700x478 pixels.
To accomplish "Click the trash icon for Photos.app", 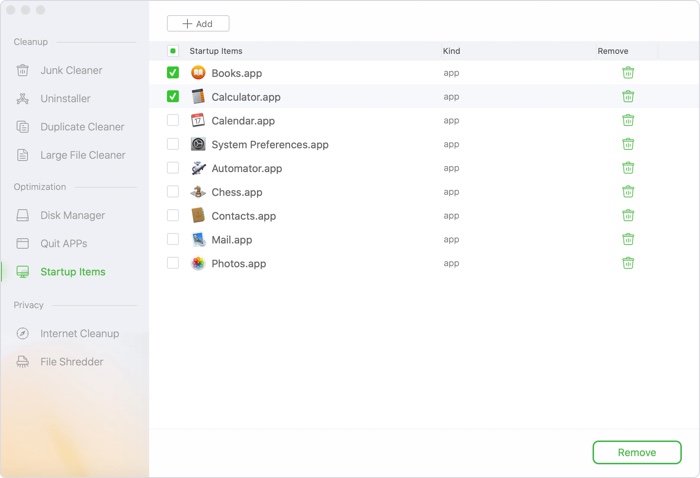I will pos(628,263).
